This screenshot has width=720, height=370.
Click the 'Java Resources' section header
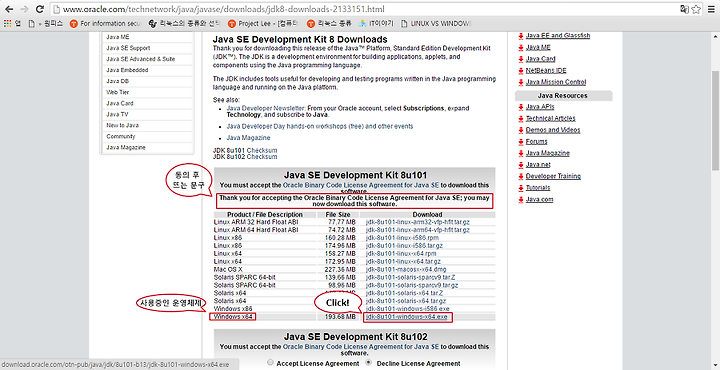[x=564, y=96]
